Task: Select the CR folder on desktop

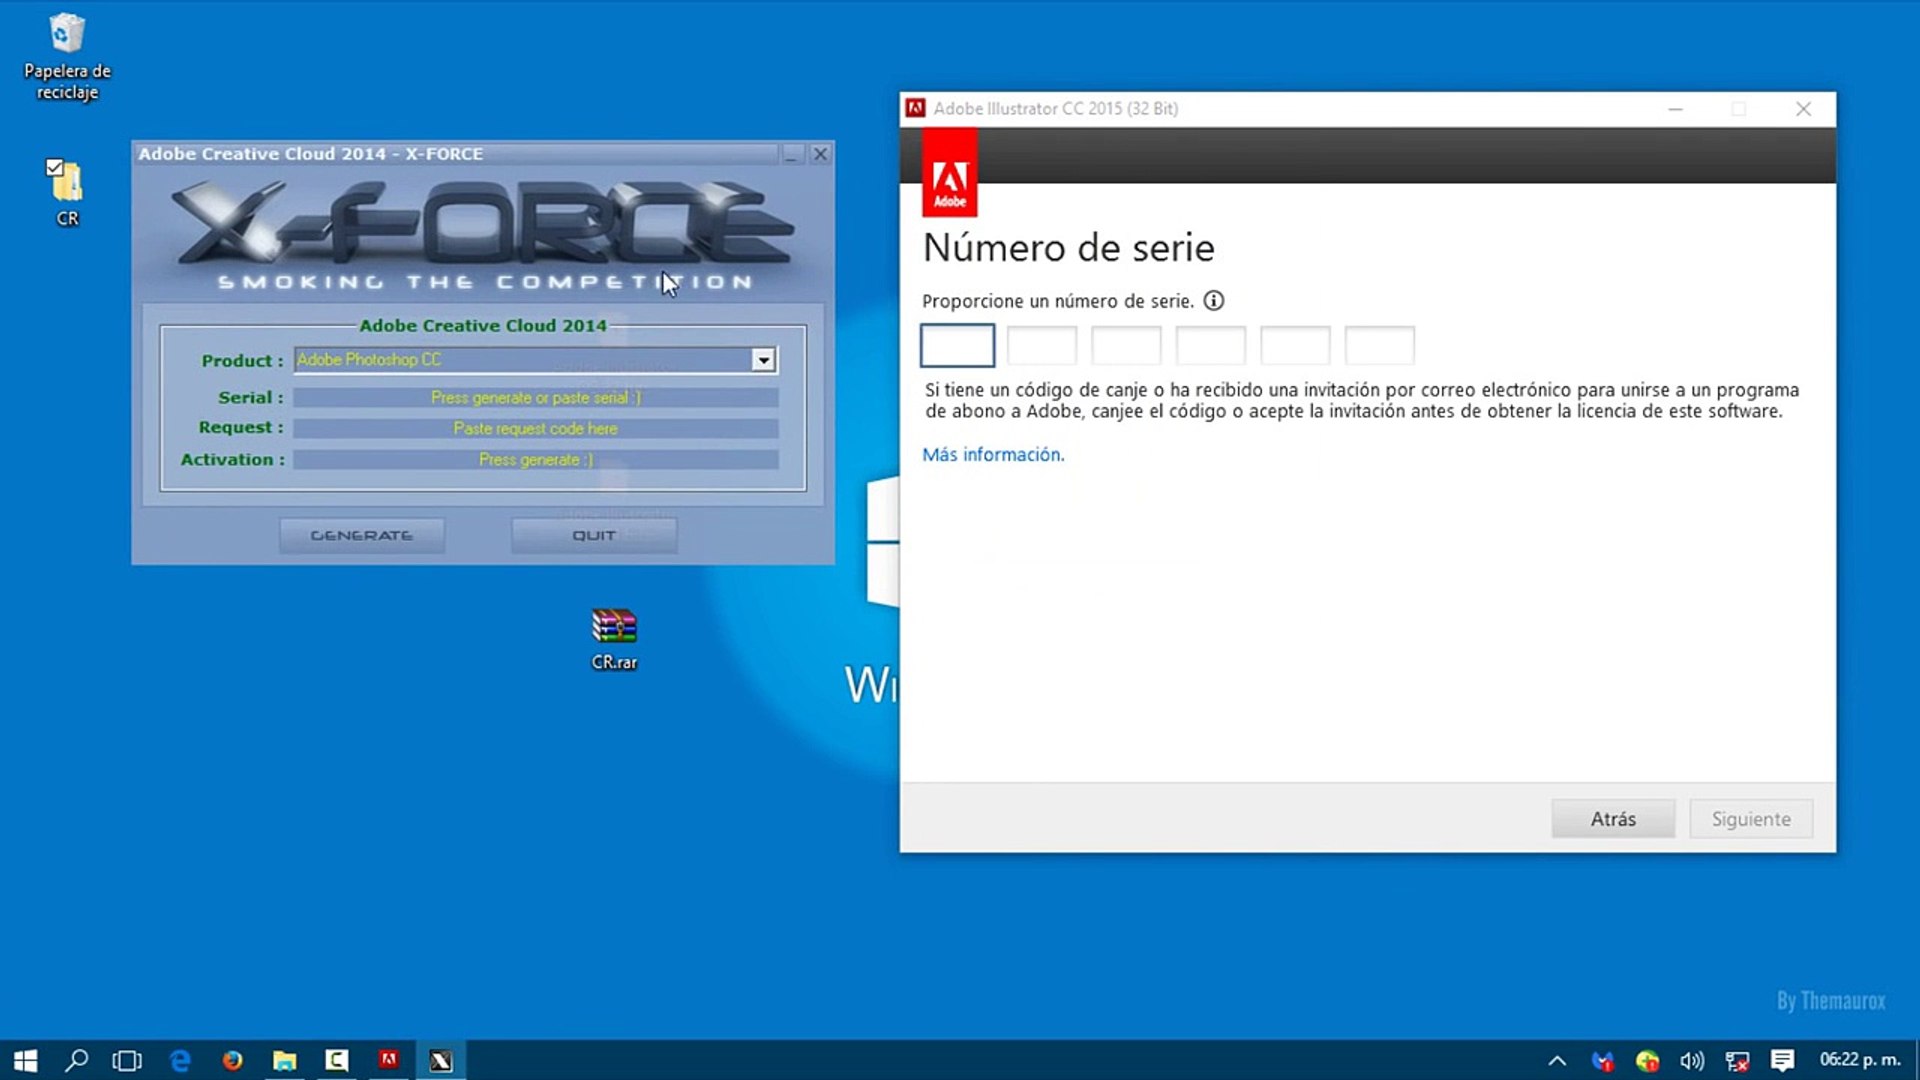Action: click(67, 192)
